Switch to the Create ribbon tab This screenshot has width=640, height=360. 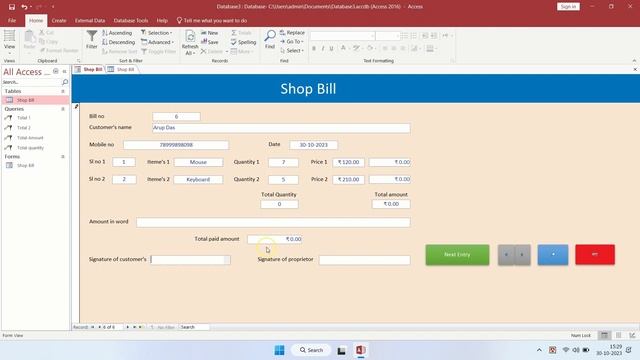59,20
